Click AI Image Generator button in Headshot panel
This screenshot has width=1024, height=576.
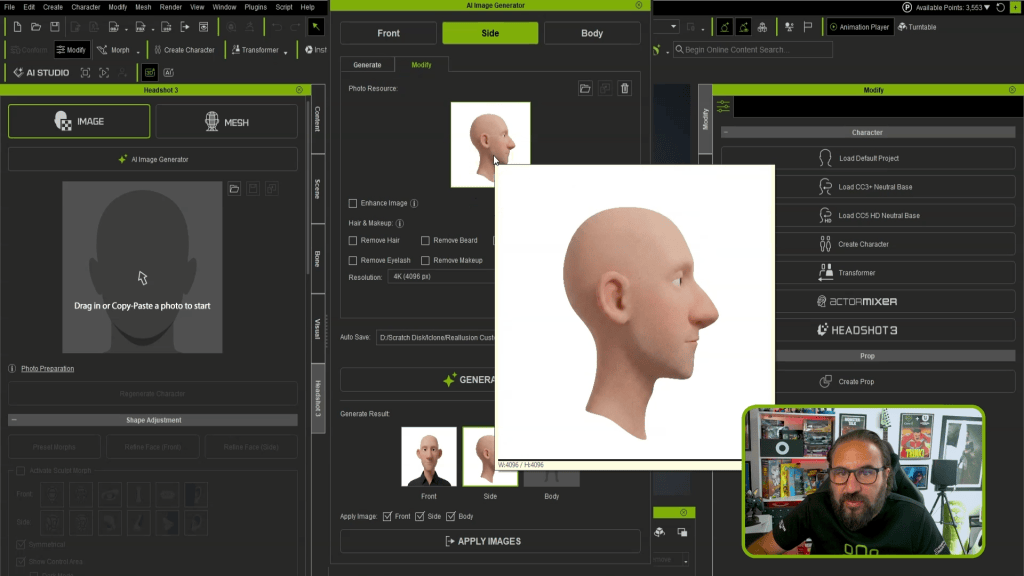coord(153,159)
